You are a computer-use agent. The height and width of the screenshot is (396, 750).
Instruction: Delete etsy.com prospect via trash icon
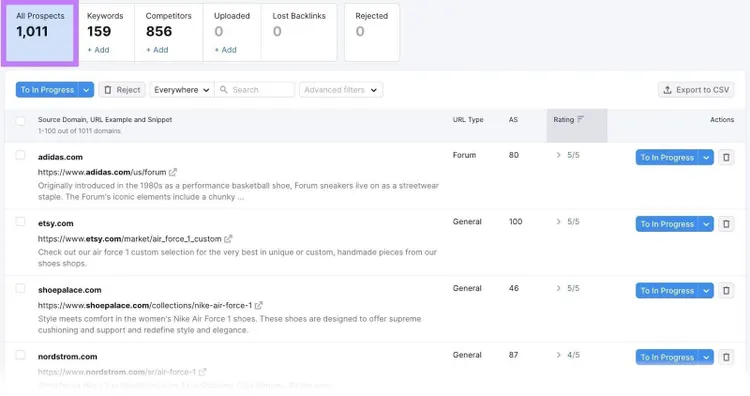click(x=726, y=224)
